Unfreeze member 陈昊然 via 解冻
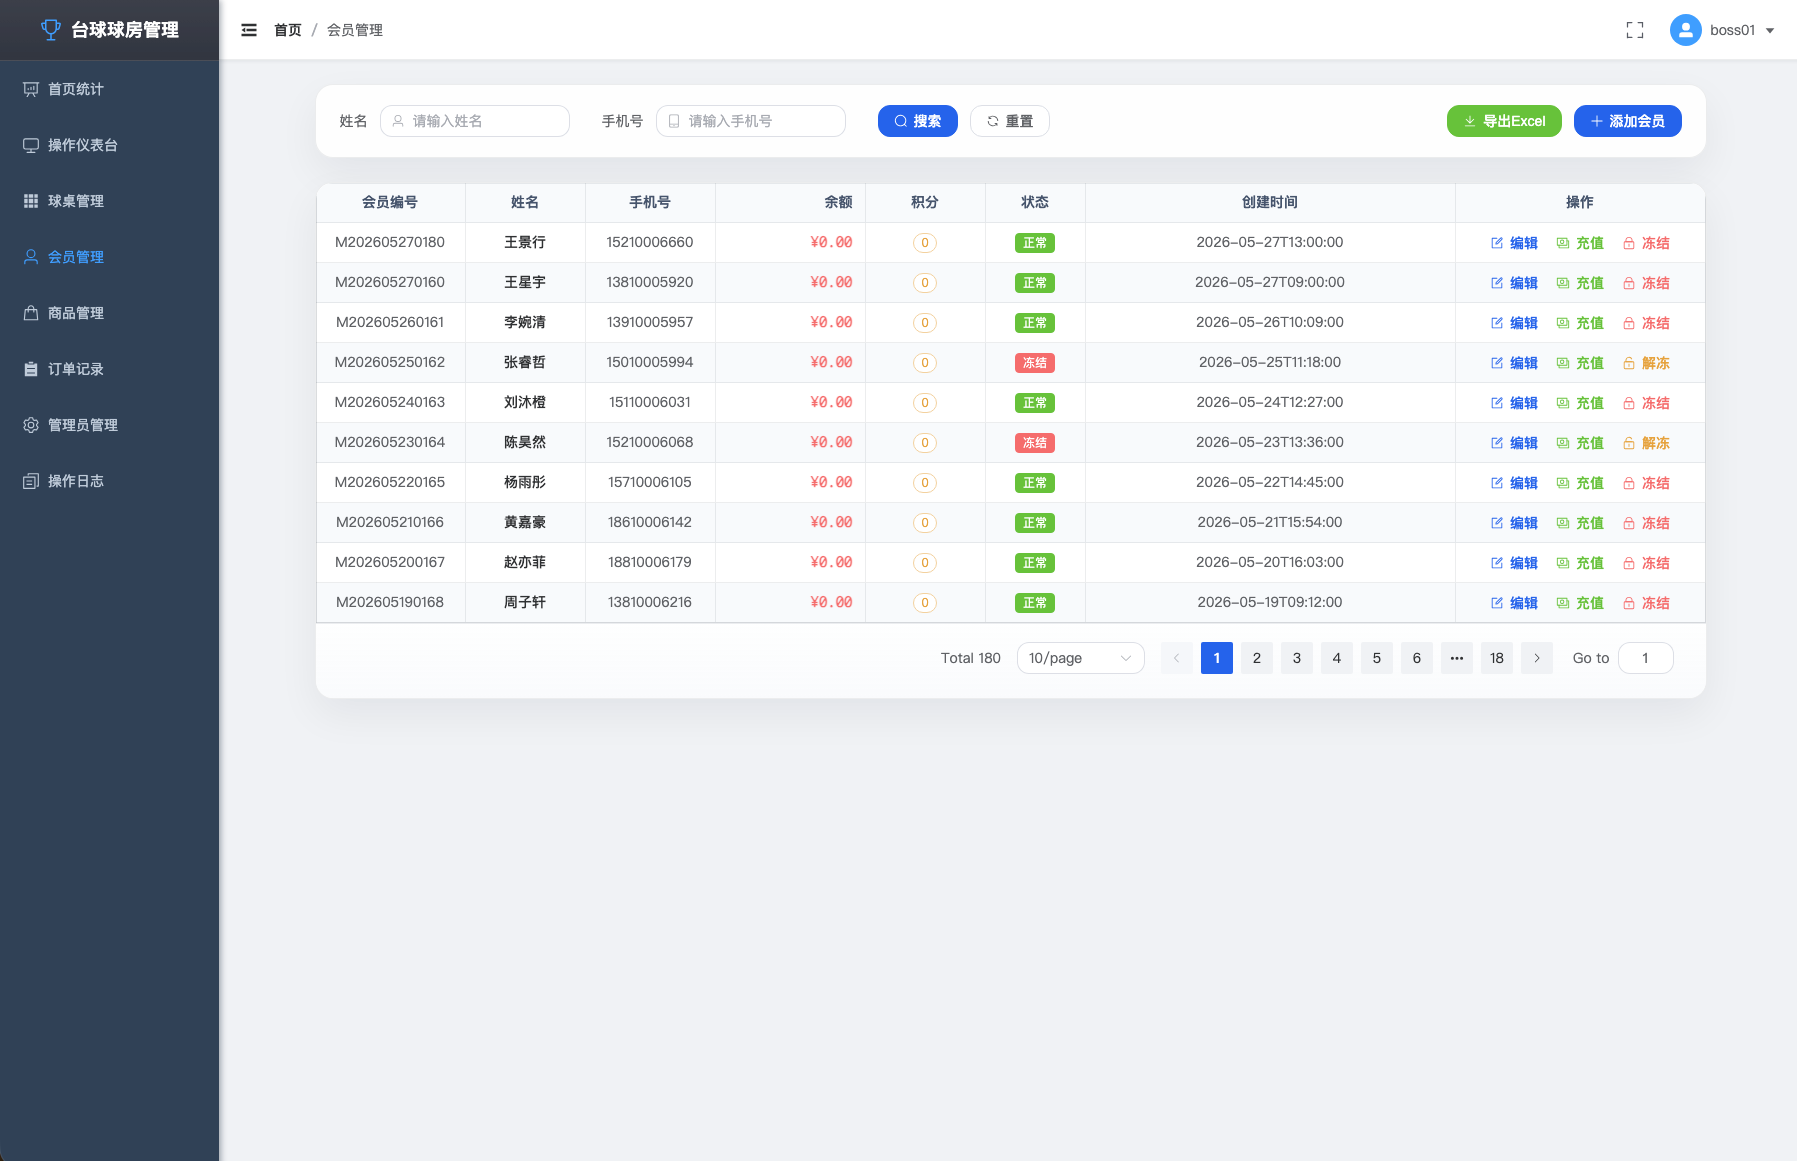 (1646, 443)
